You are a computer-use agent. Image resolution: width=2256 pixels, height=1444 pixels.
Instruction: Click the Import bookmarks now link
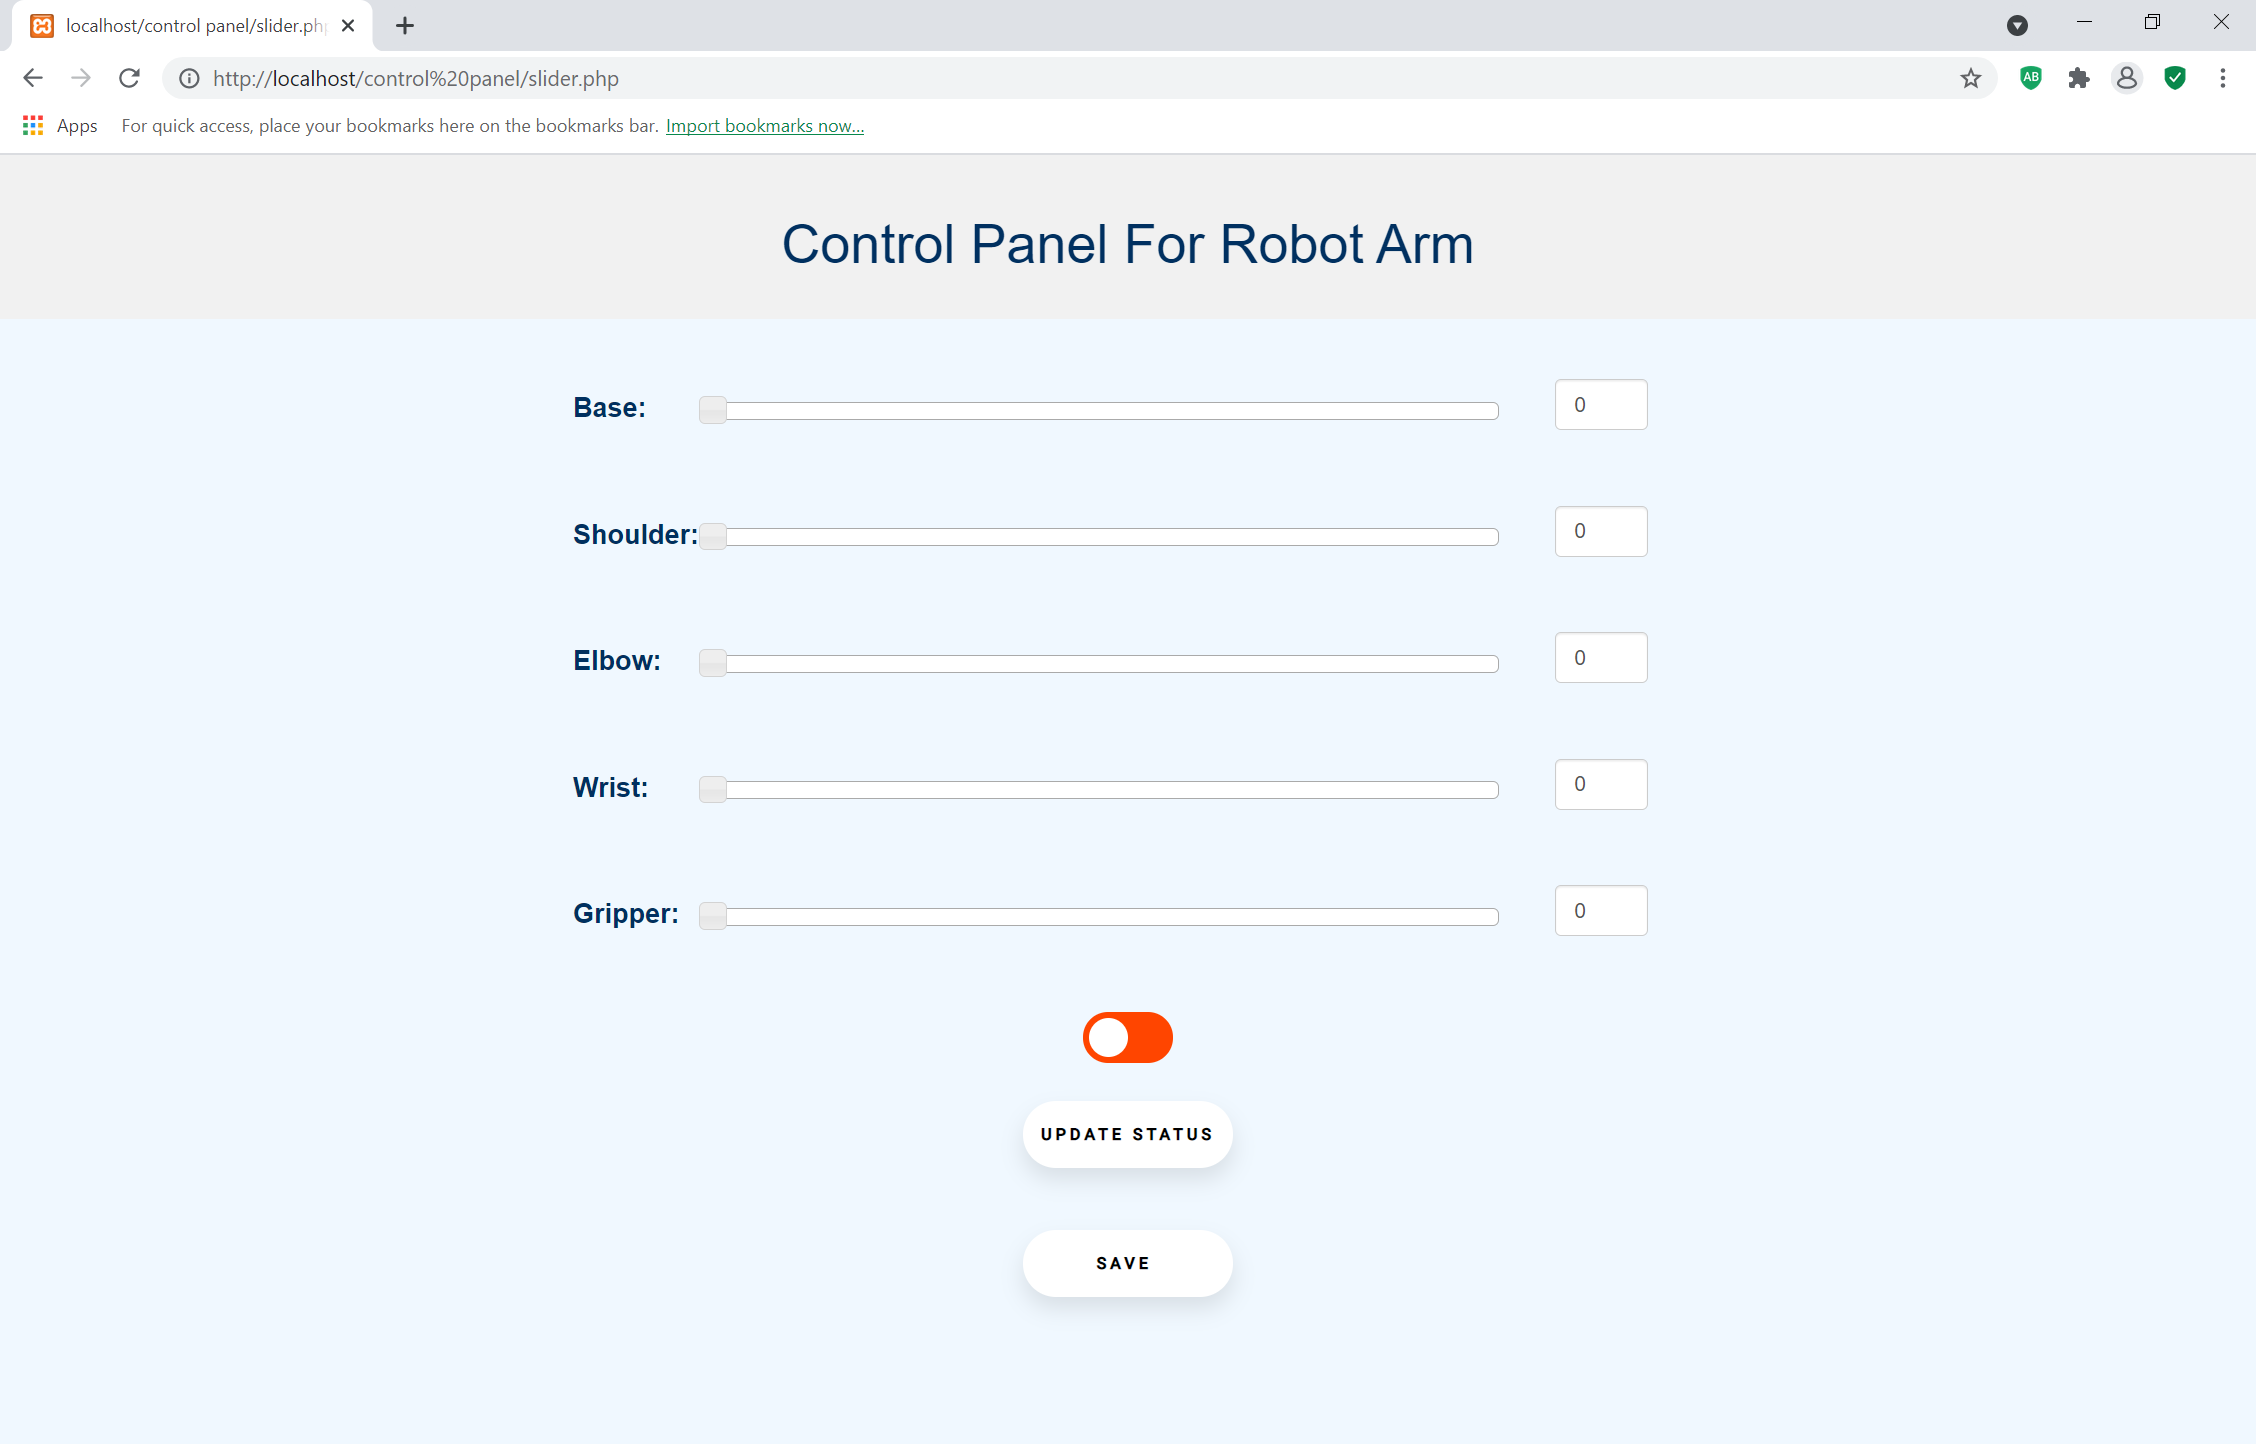coord(764,125)
